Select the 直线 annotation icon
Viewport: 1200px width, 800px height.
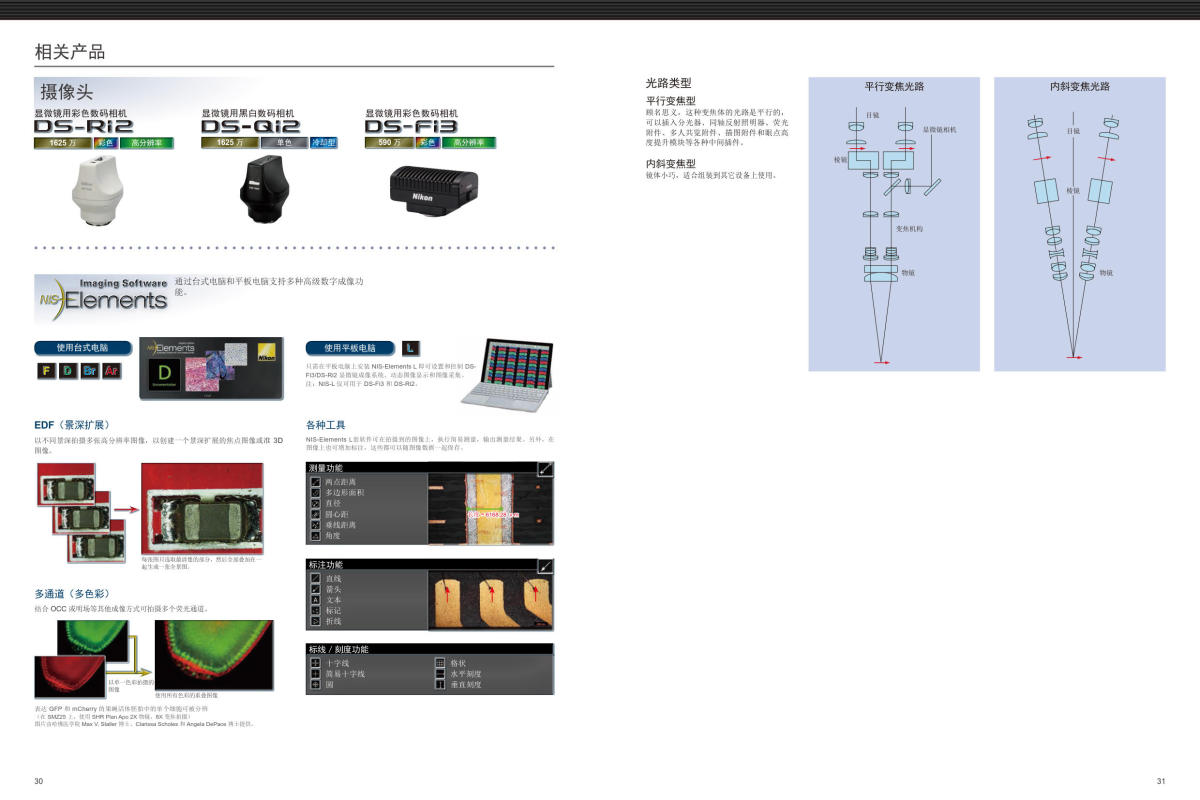tap(316, 578)
